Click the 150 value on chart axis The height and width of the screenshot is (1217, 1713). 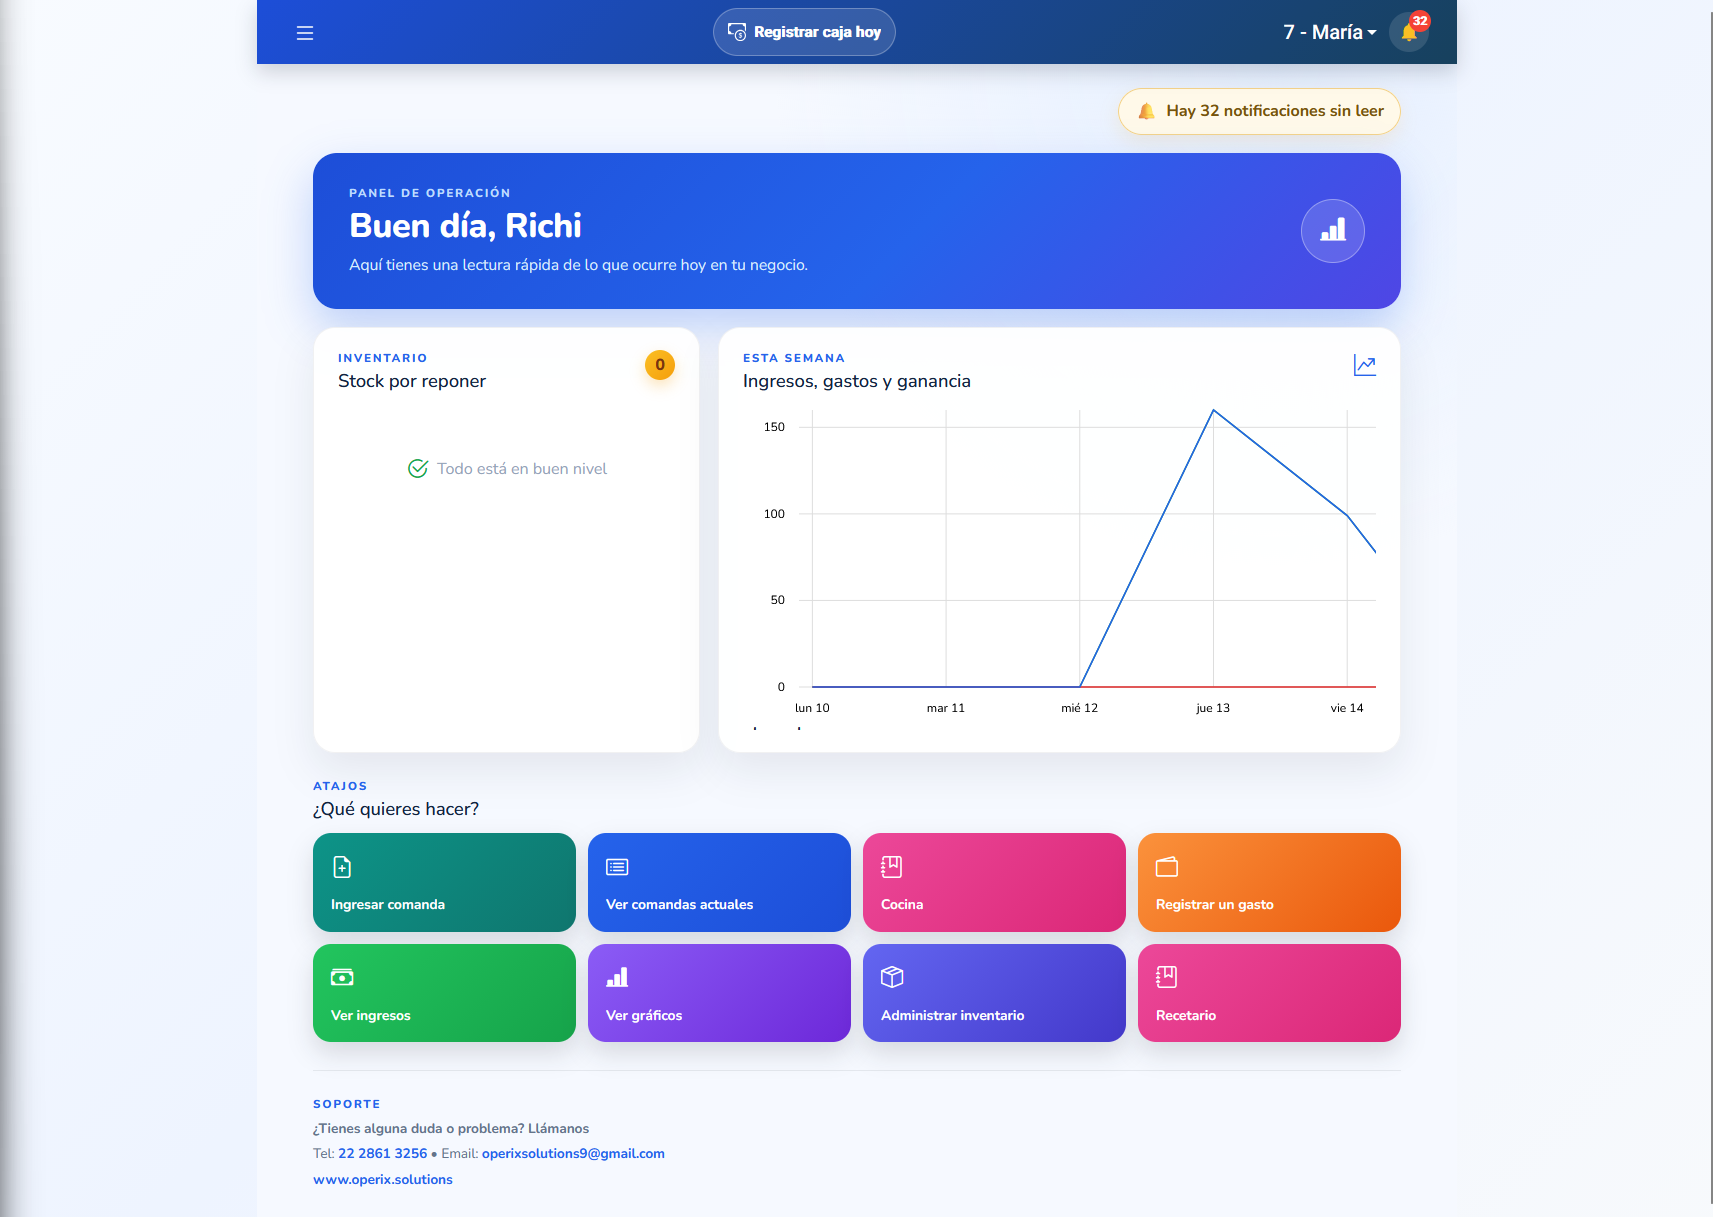pyautogui.click(x=774, y=427)
